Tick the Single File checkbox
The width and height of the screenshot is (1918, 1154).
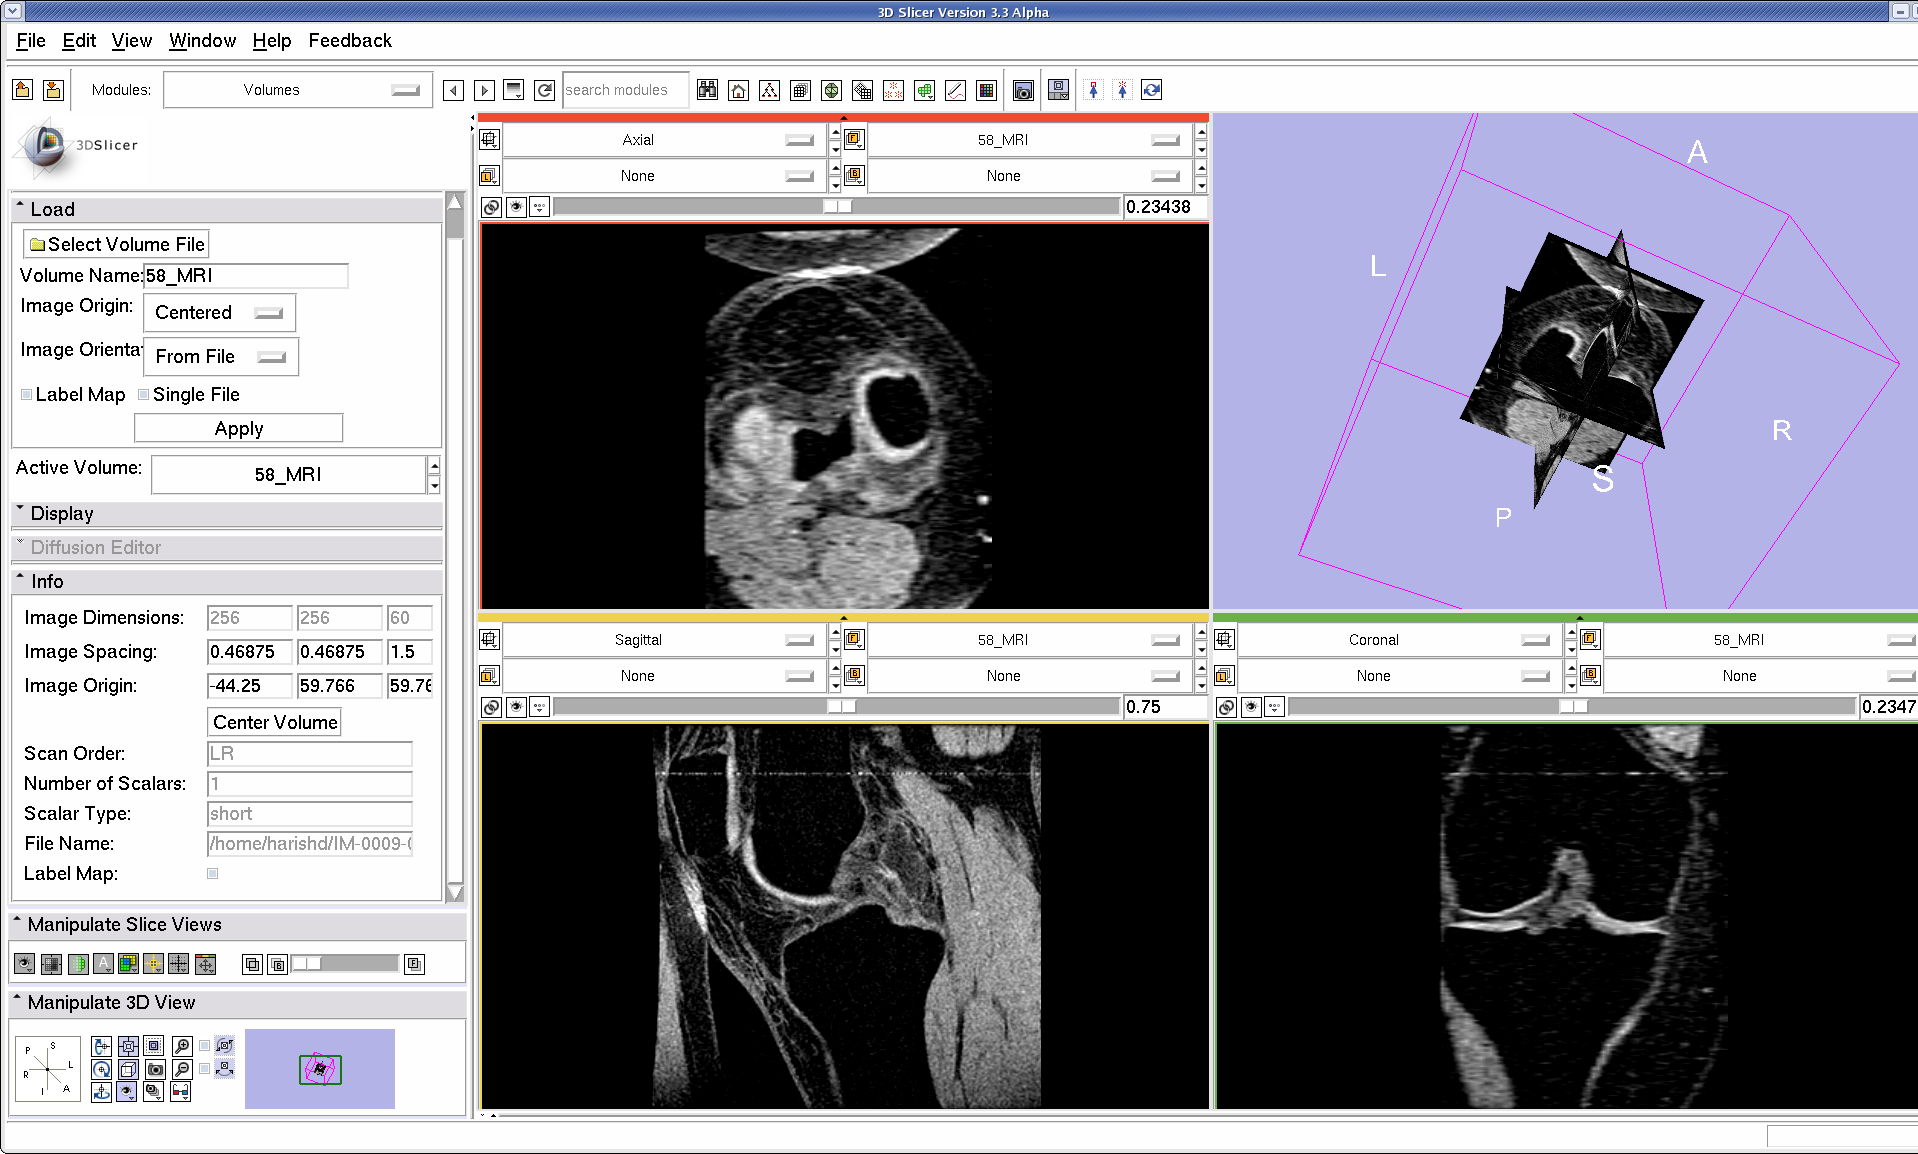[144, 395]
